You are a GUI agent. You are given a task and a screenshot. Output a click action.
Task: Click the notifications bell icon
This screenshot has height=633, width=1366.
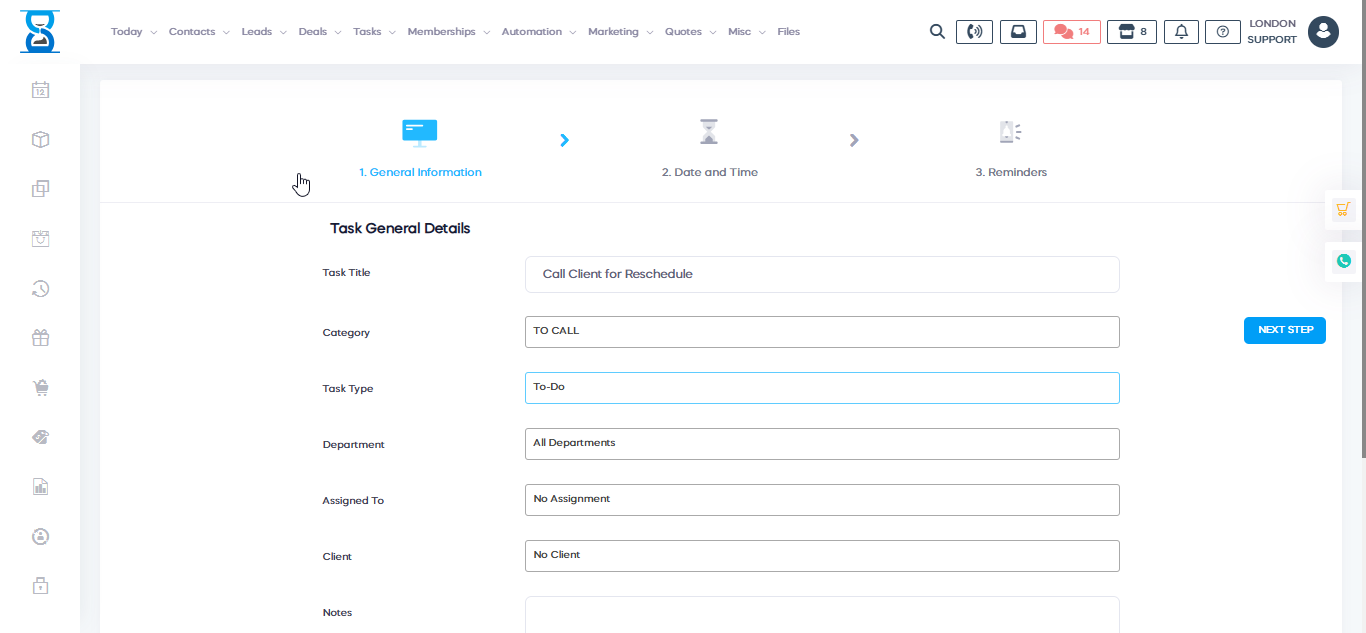[x=1181, y=32]
